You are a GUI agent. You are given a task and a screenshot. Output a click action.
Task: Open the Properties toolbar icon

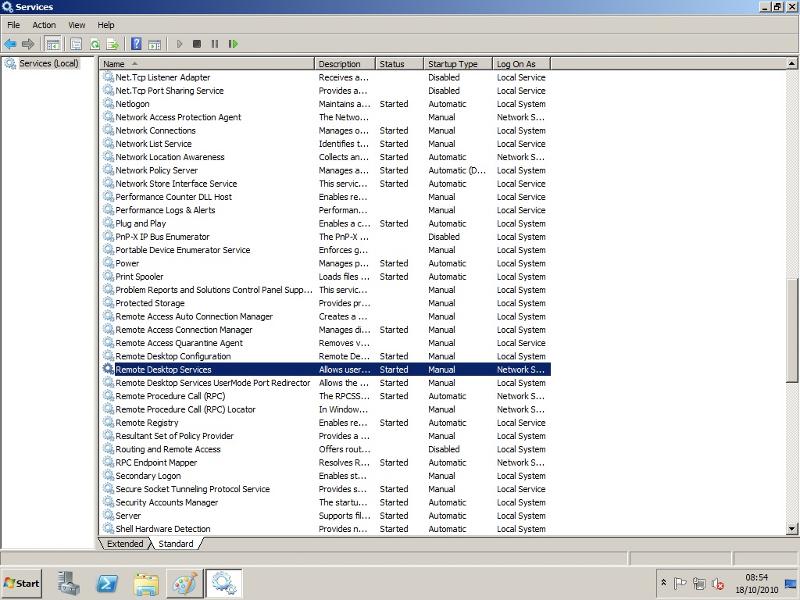tap(76, 44)
